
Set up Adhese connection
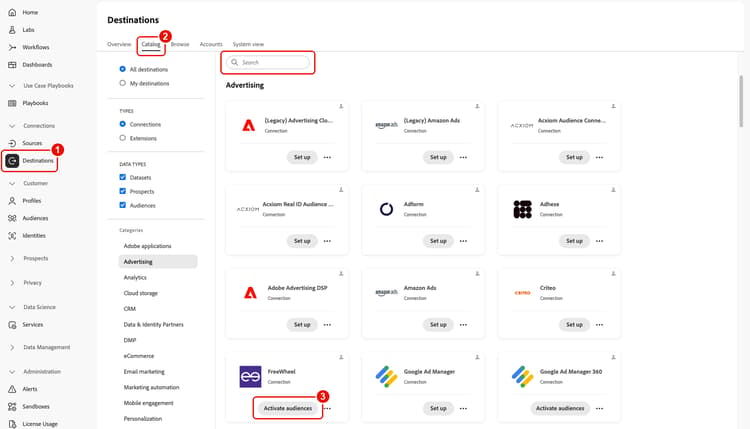[x=574, y=241]
